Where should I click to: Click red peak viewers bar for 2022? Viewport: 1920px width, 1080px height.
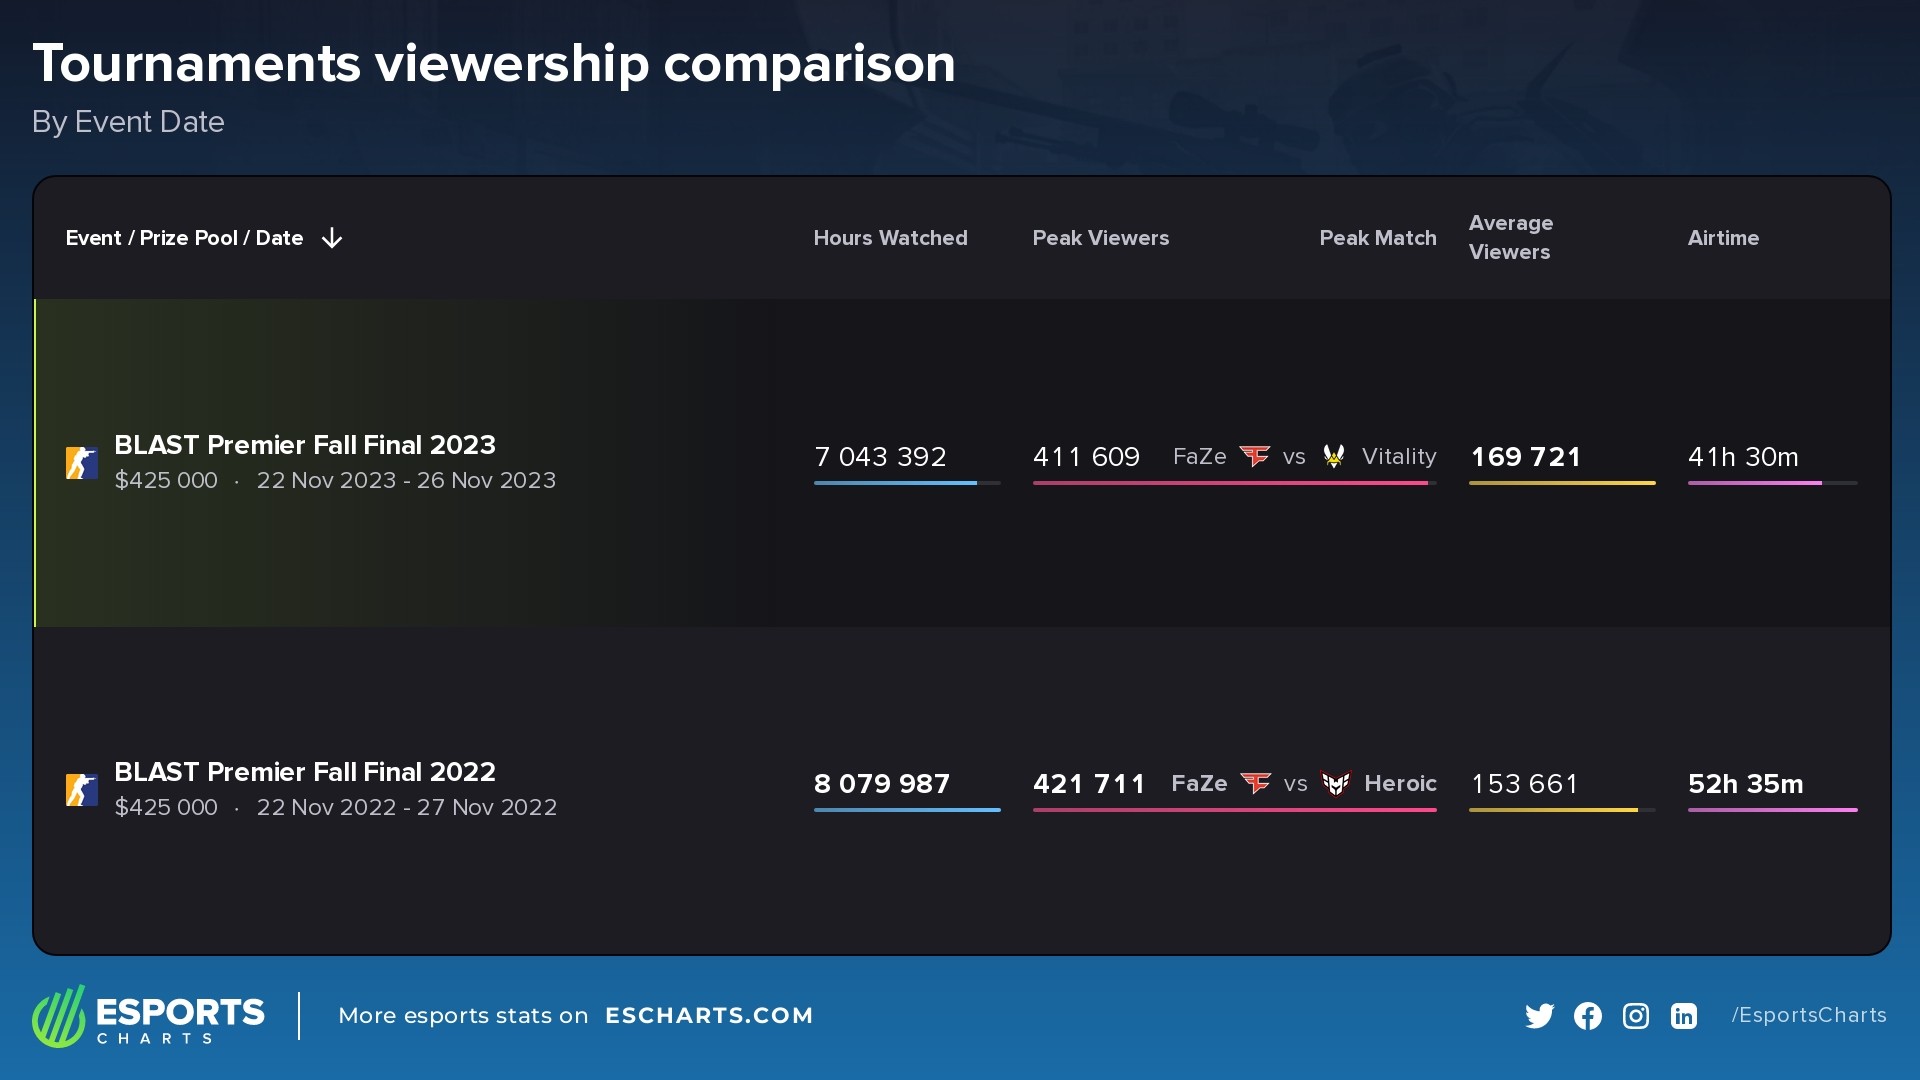(x=1235, y=810)
